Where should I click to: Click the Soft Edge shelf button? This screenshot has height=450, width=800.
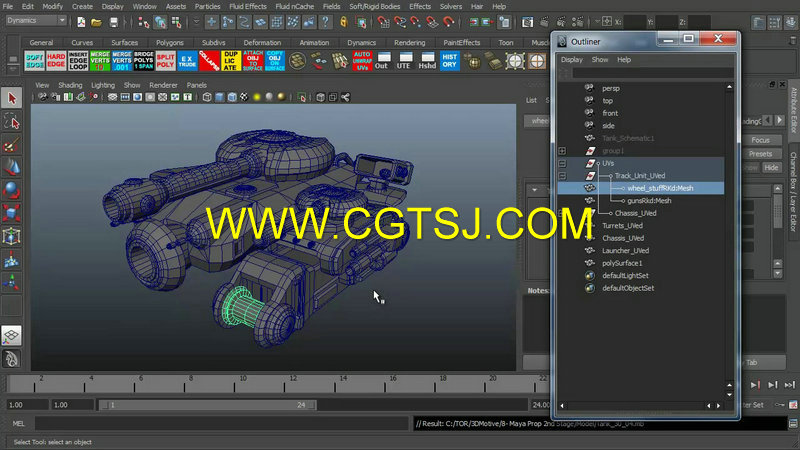pyautogui.click(x=34, y=61)
